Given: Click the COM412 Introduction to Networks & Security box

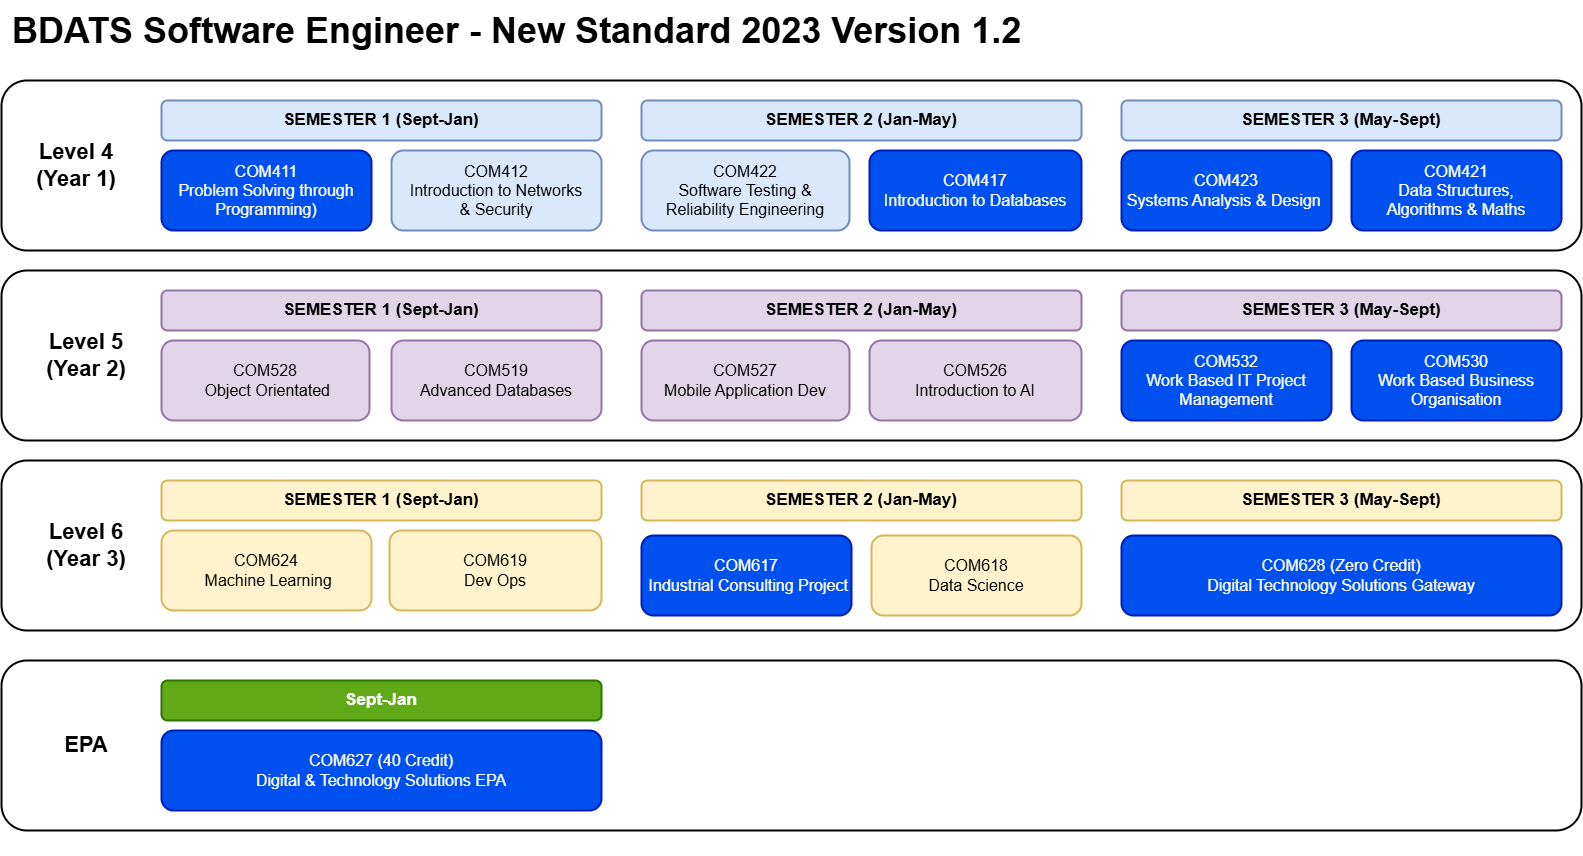Looking at the screenshot, I should click(x=496, y=190).
